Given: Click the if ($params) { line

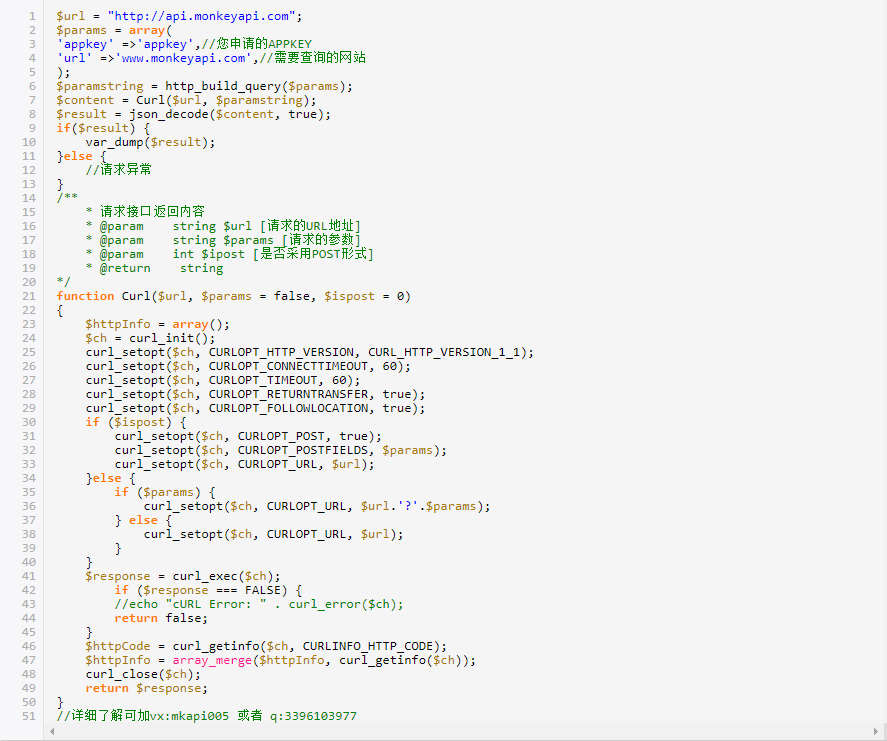Looking at the screenshot, I should click(x=165, y=492).
